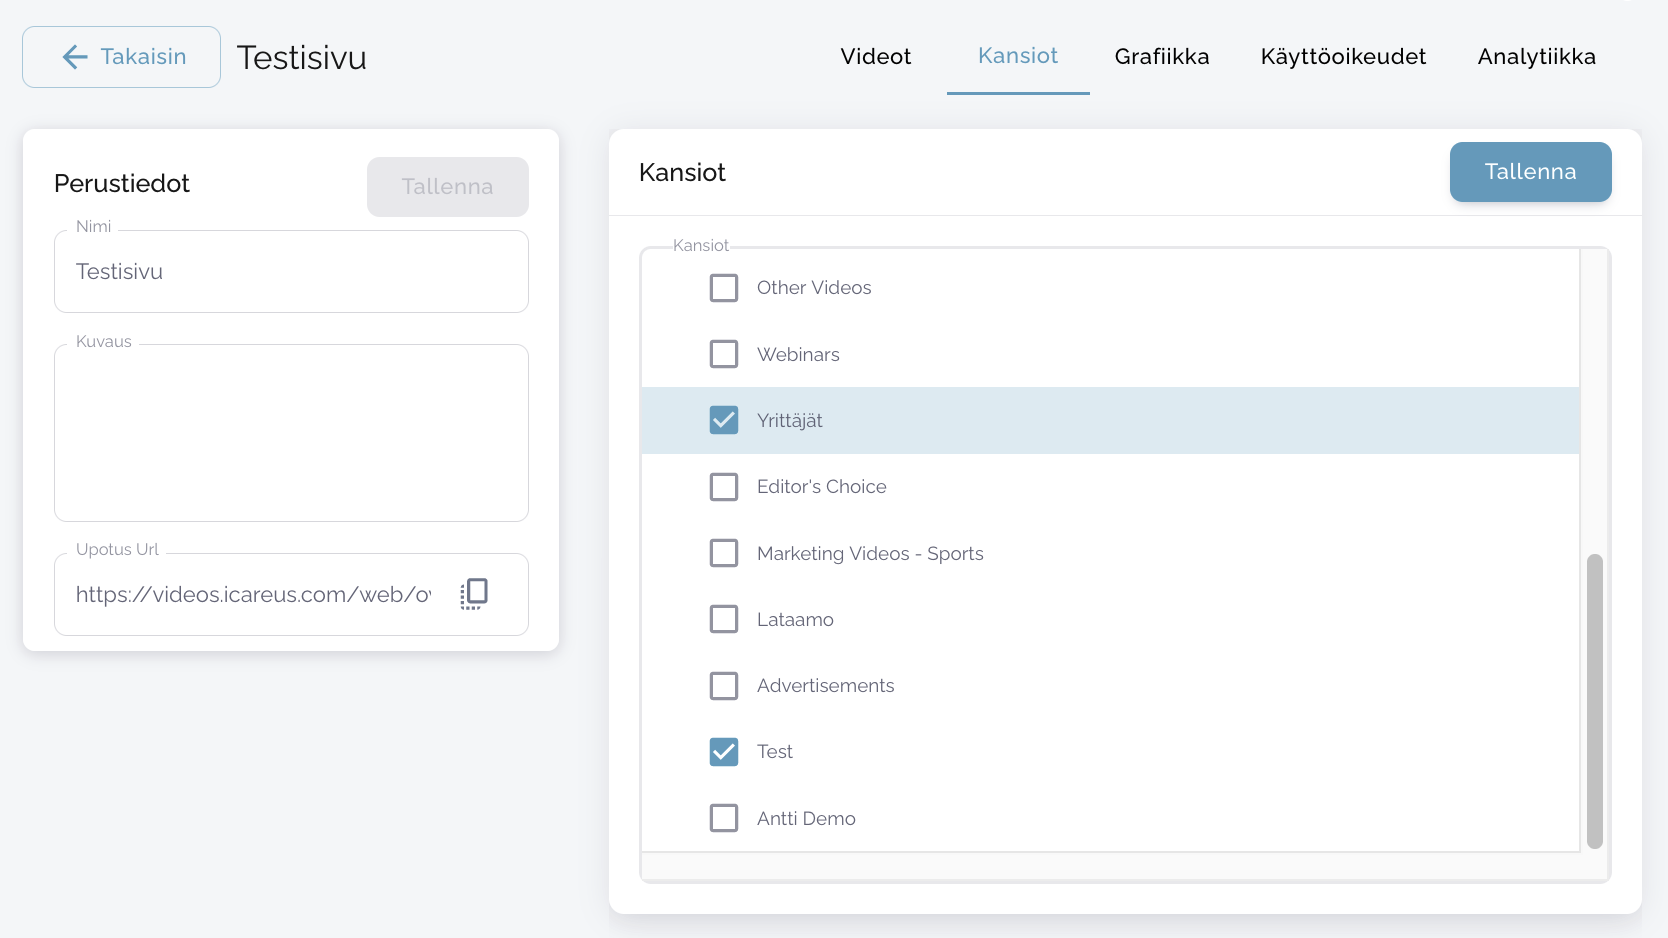The width and height of the screenshot is (1668, 938).
Task: Click the folder list vertical scrollbar
Action: 1594,700
